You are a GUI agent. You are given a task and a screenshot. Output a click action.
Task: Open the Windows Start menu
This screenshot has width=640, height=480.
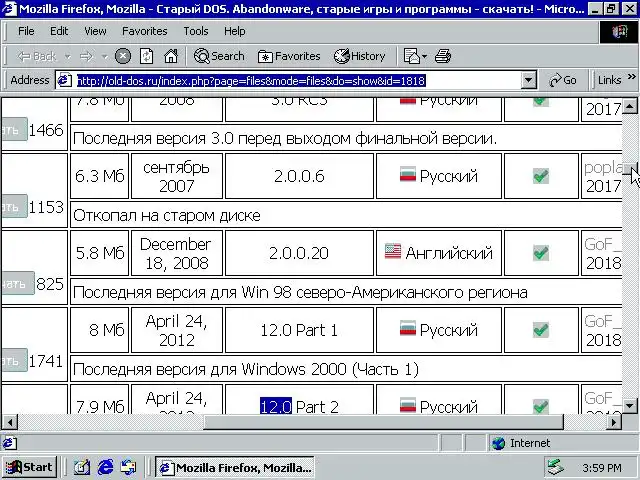tap(29, 467)
